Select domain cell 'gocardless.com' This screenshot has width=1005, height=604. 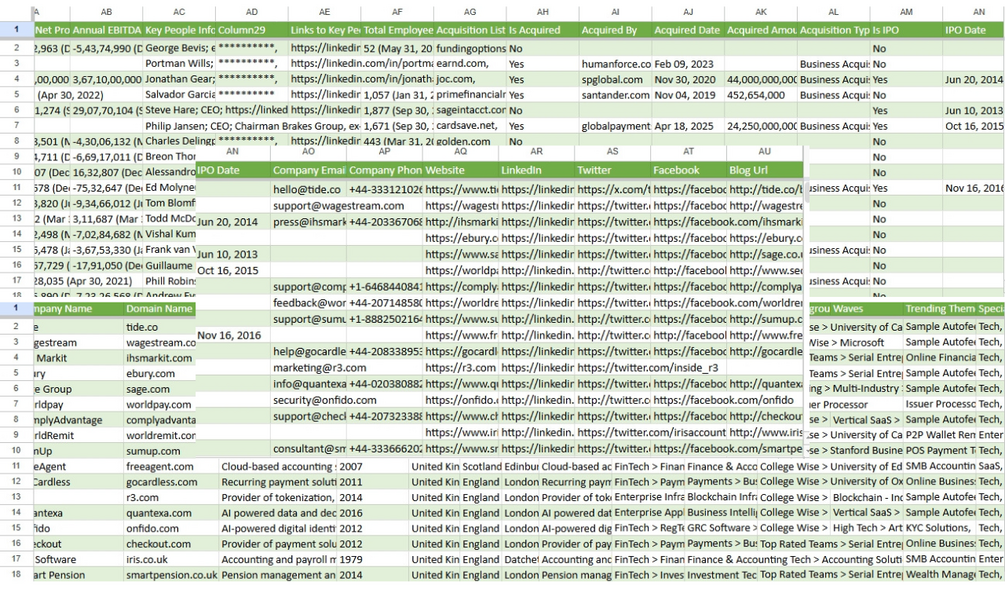pos(170,482)
